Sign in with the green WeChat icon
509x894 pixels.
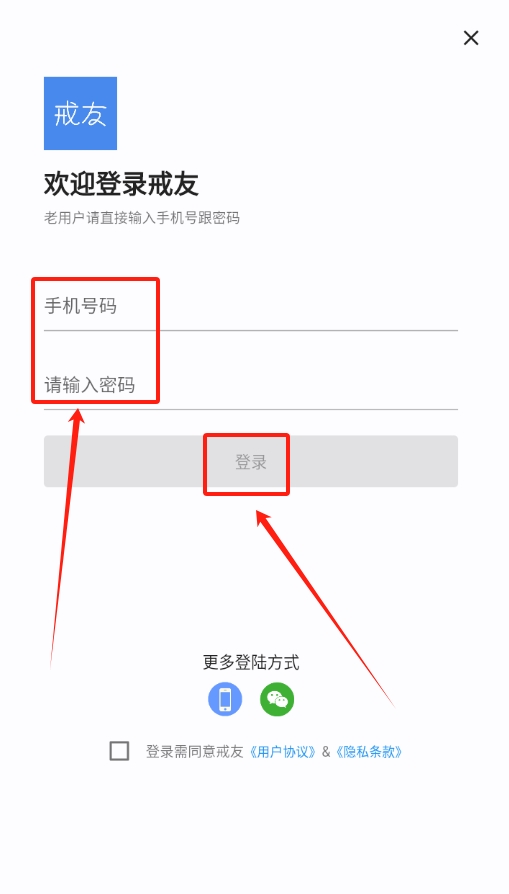[x=277, y=699]
